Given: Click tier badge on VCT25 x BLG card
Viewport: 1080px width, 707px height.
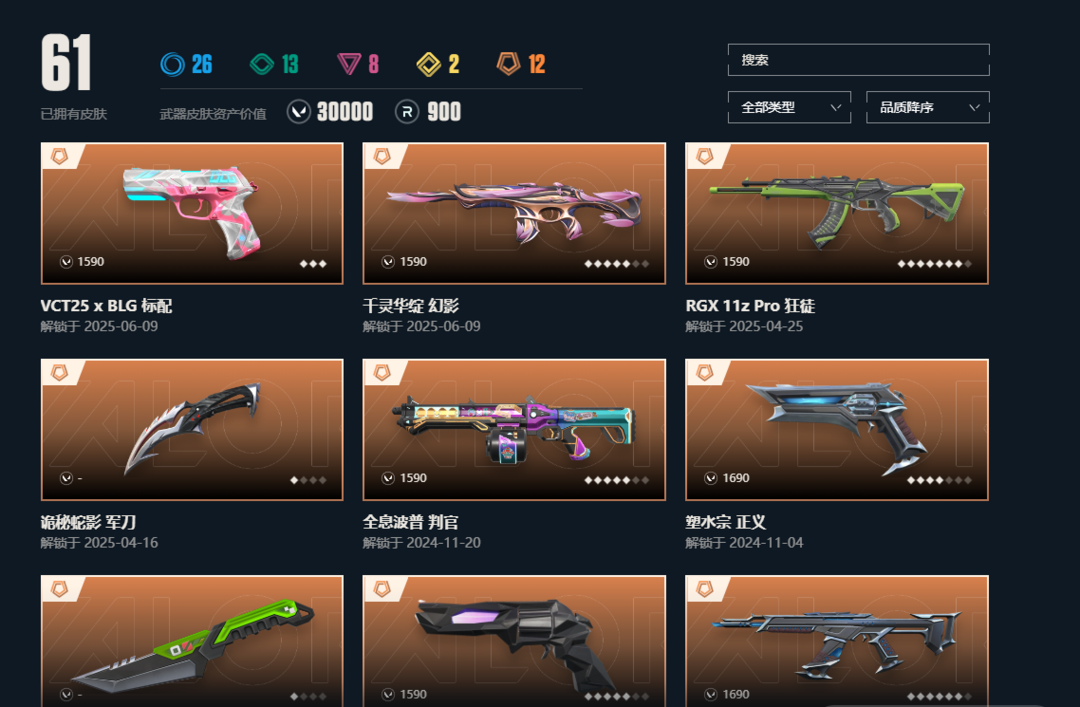Looking at the screenshot, I should pyautogui.click(x=60, y=156).
